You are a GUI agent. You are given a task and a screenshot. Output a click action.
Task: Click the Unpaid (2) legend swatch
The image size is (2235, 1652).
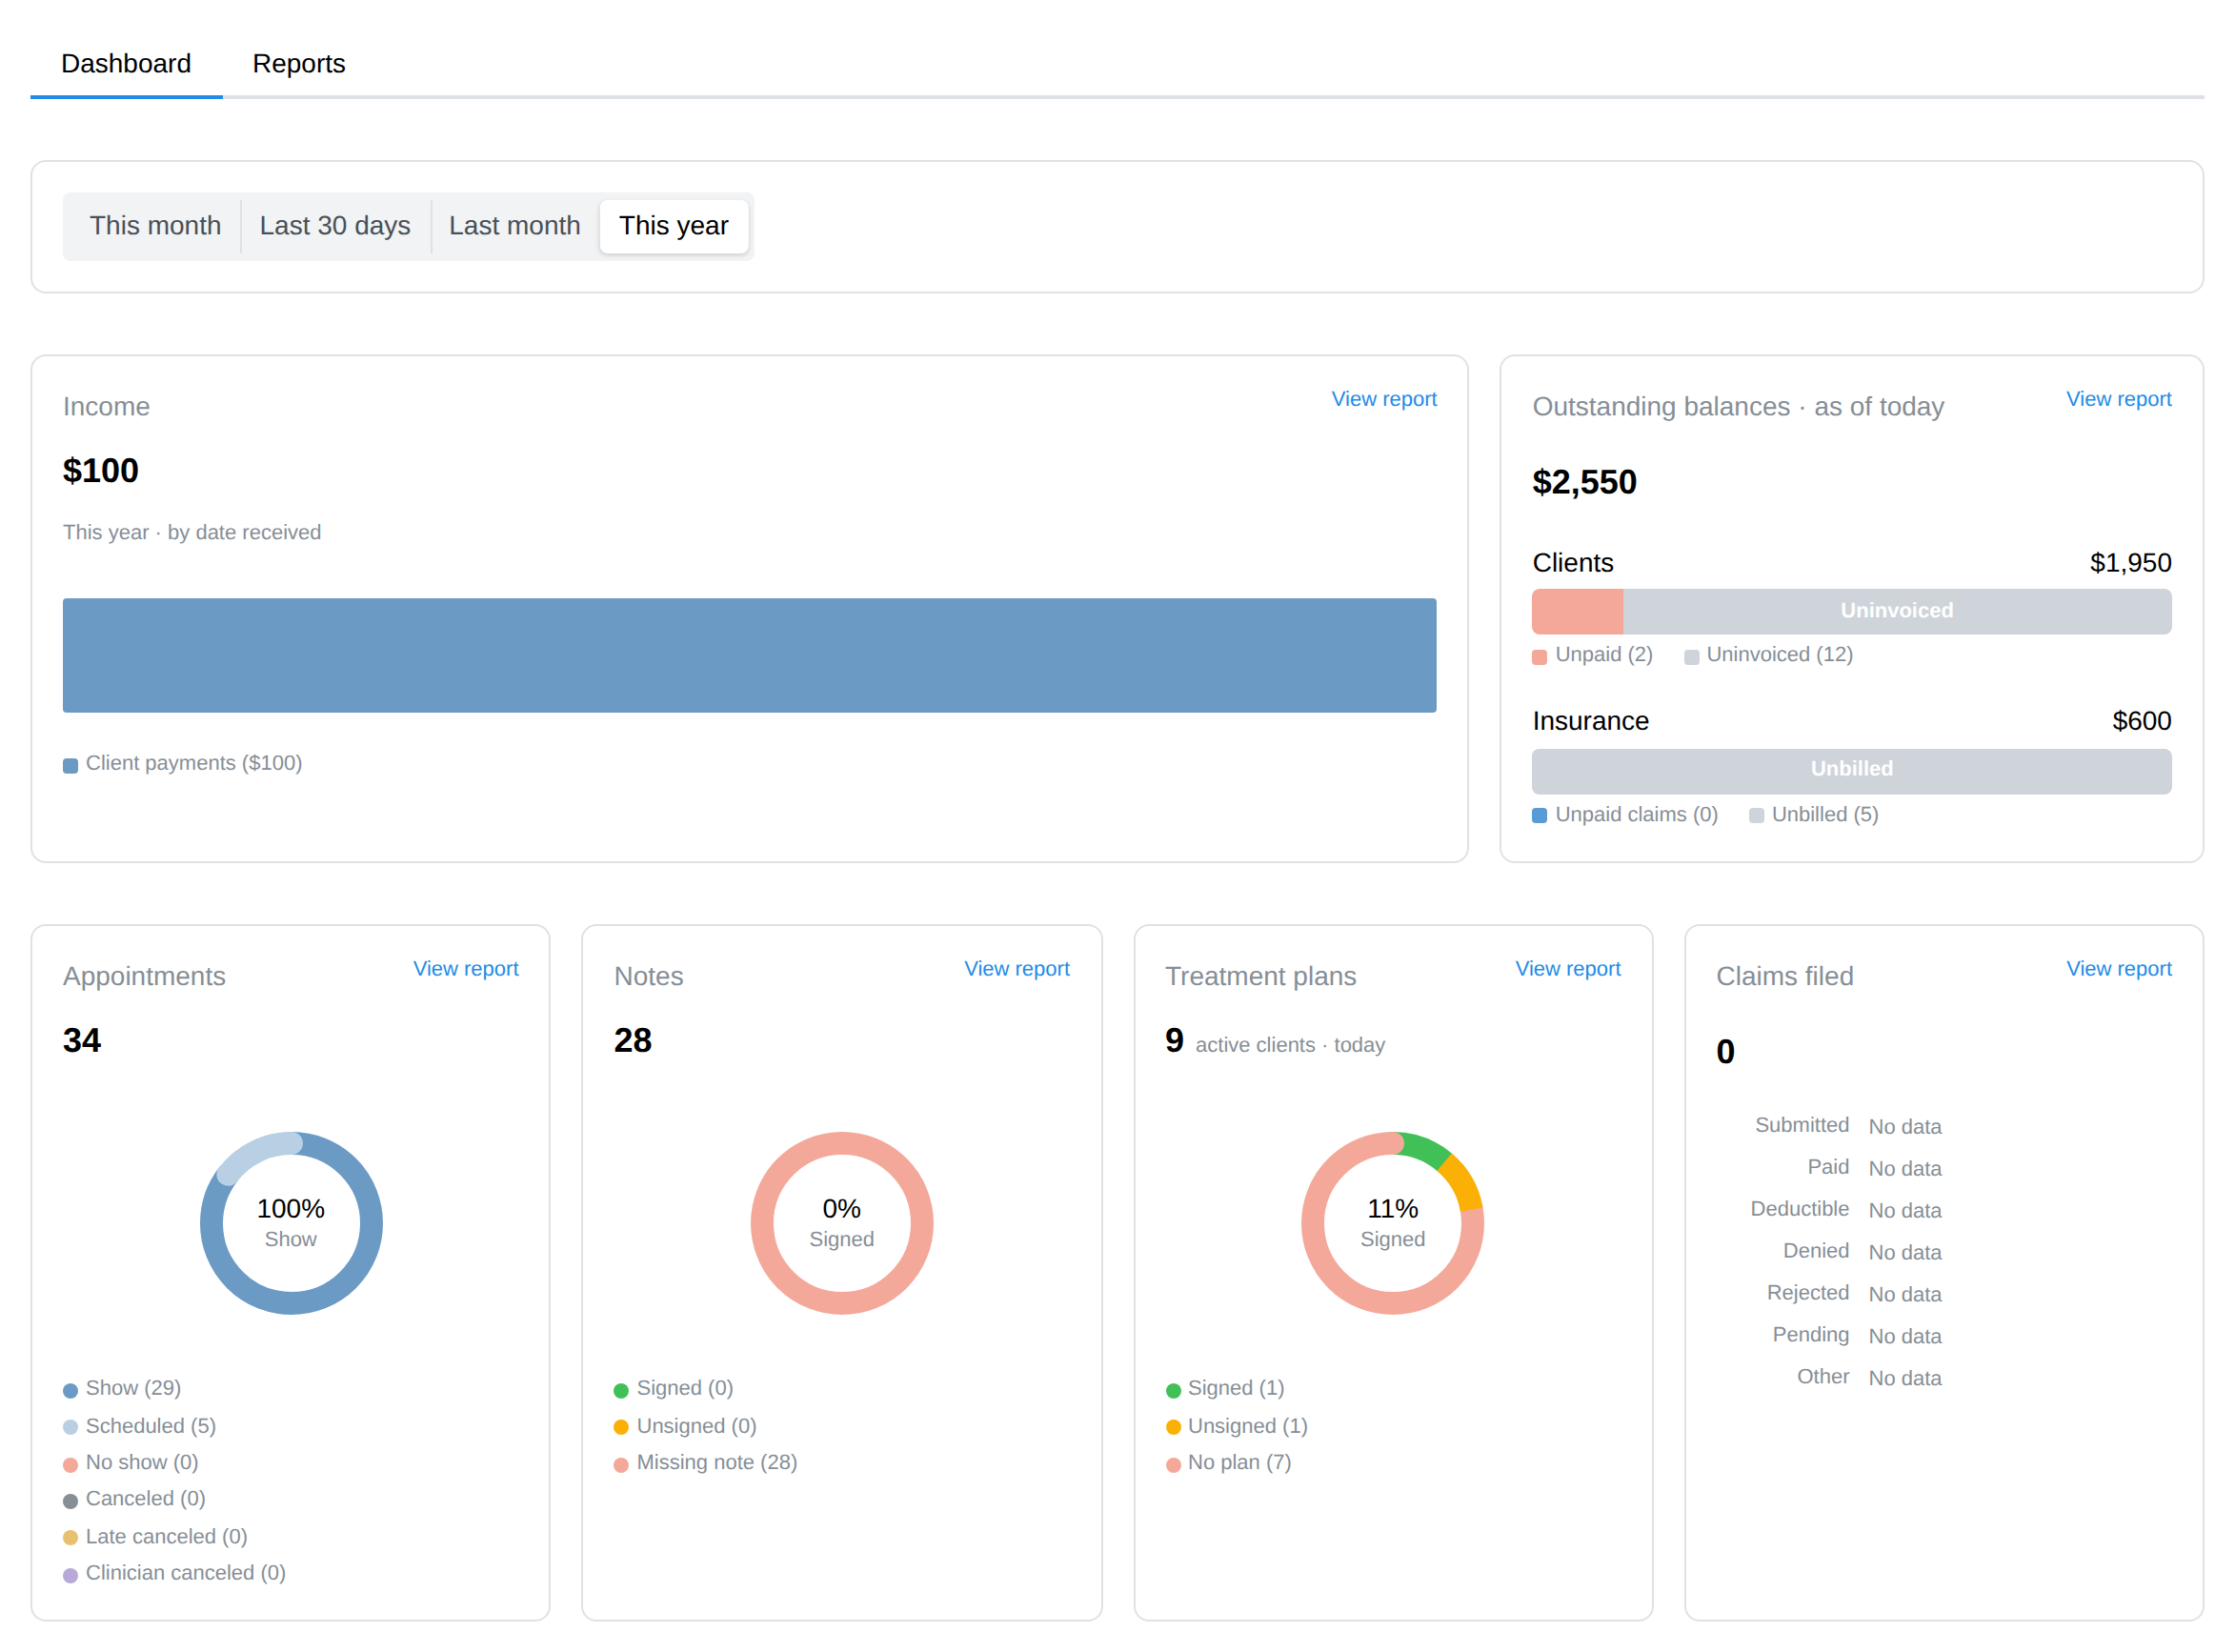(1539, 657)
